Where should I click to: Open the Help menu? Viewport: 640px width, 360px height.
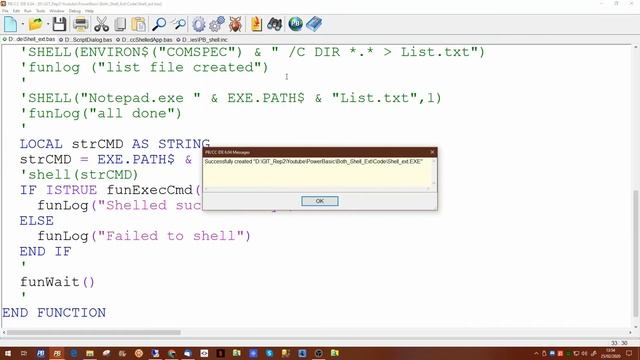(89, 11)
